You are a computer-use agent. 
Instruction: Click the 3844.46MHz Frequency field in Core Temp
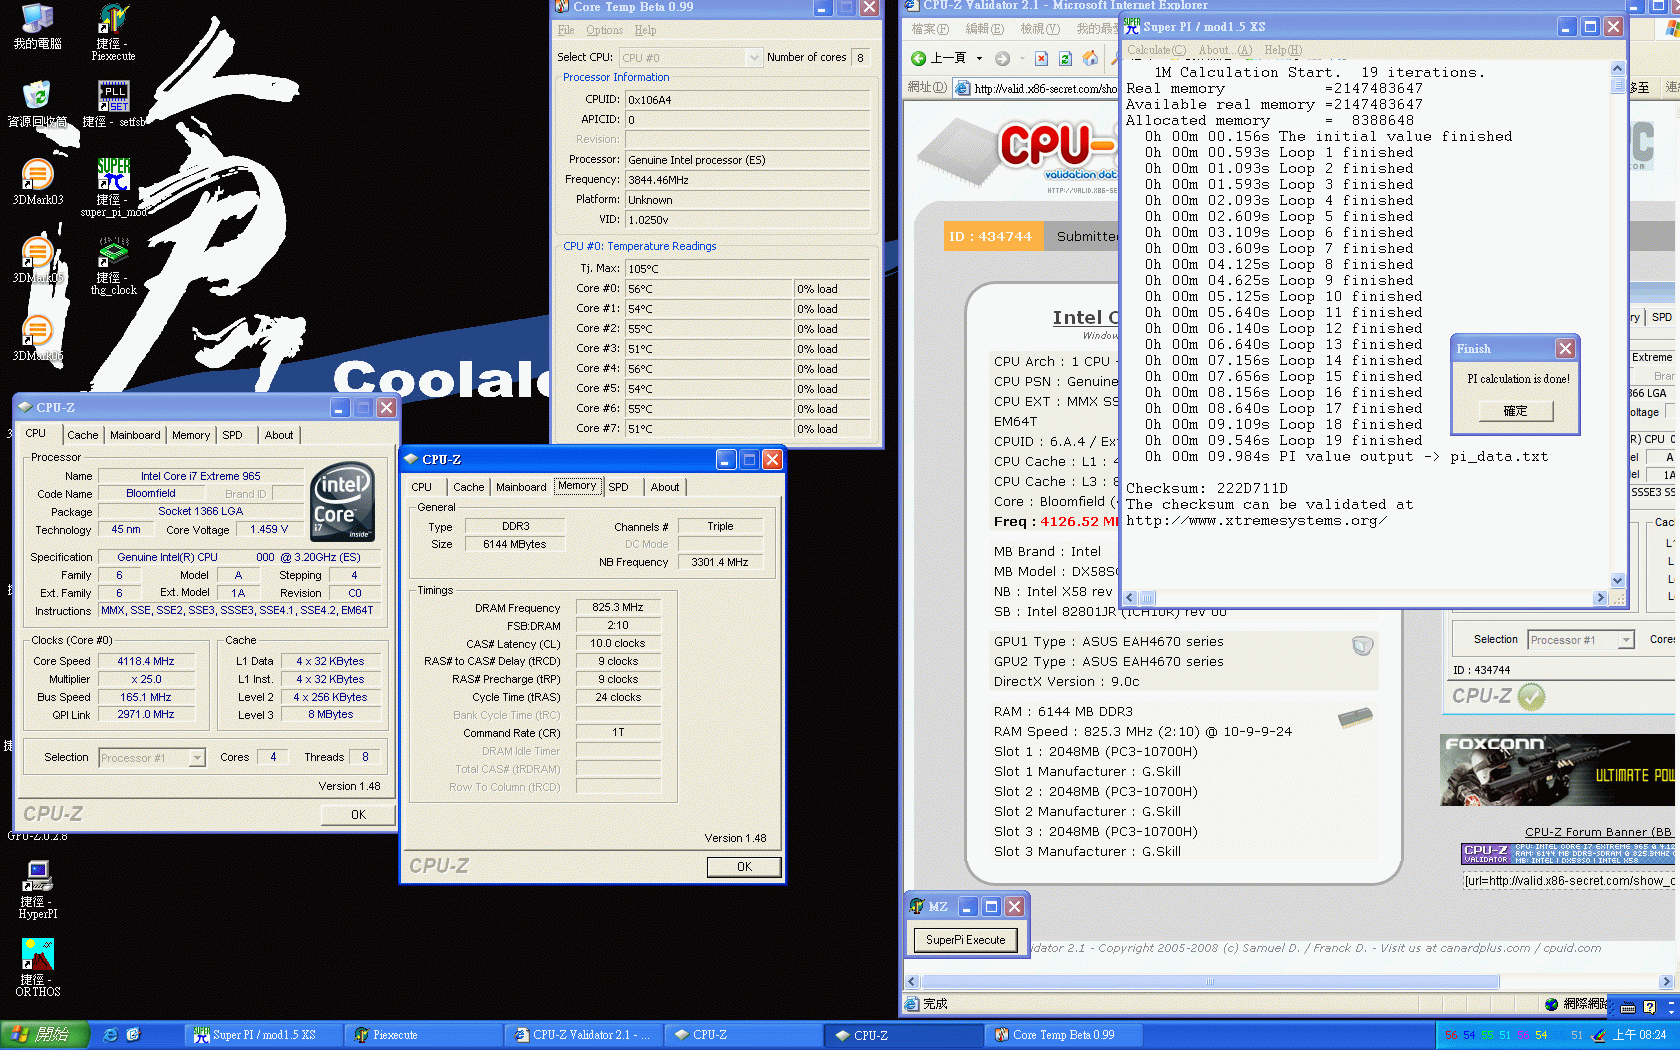pos(747,180)
